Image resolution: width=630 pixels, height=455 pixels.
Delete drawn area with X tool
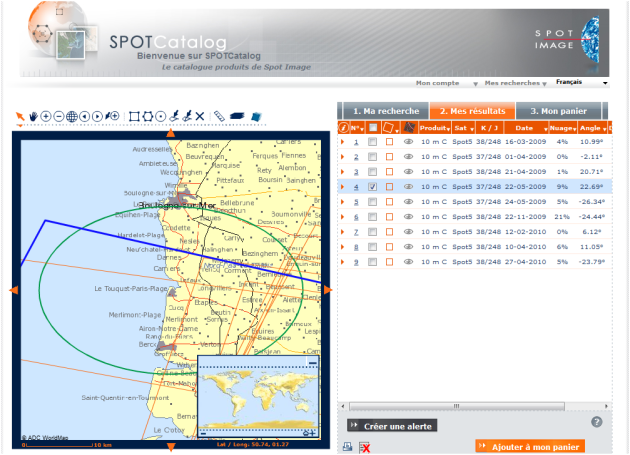point(200,117)
